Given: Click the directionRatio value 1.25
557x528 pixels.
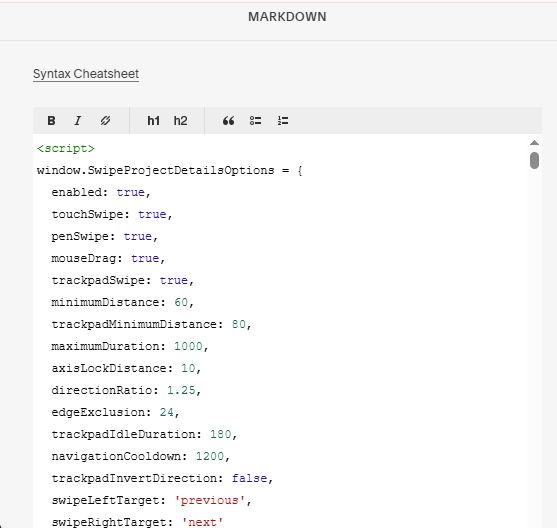Looking at the screenshot, I should coord(181,390).
